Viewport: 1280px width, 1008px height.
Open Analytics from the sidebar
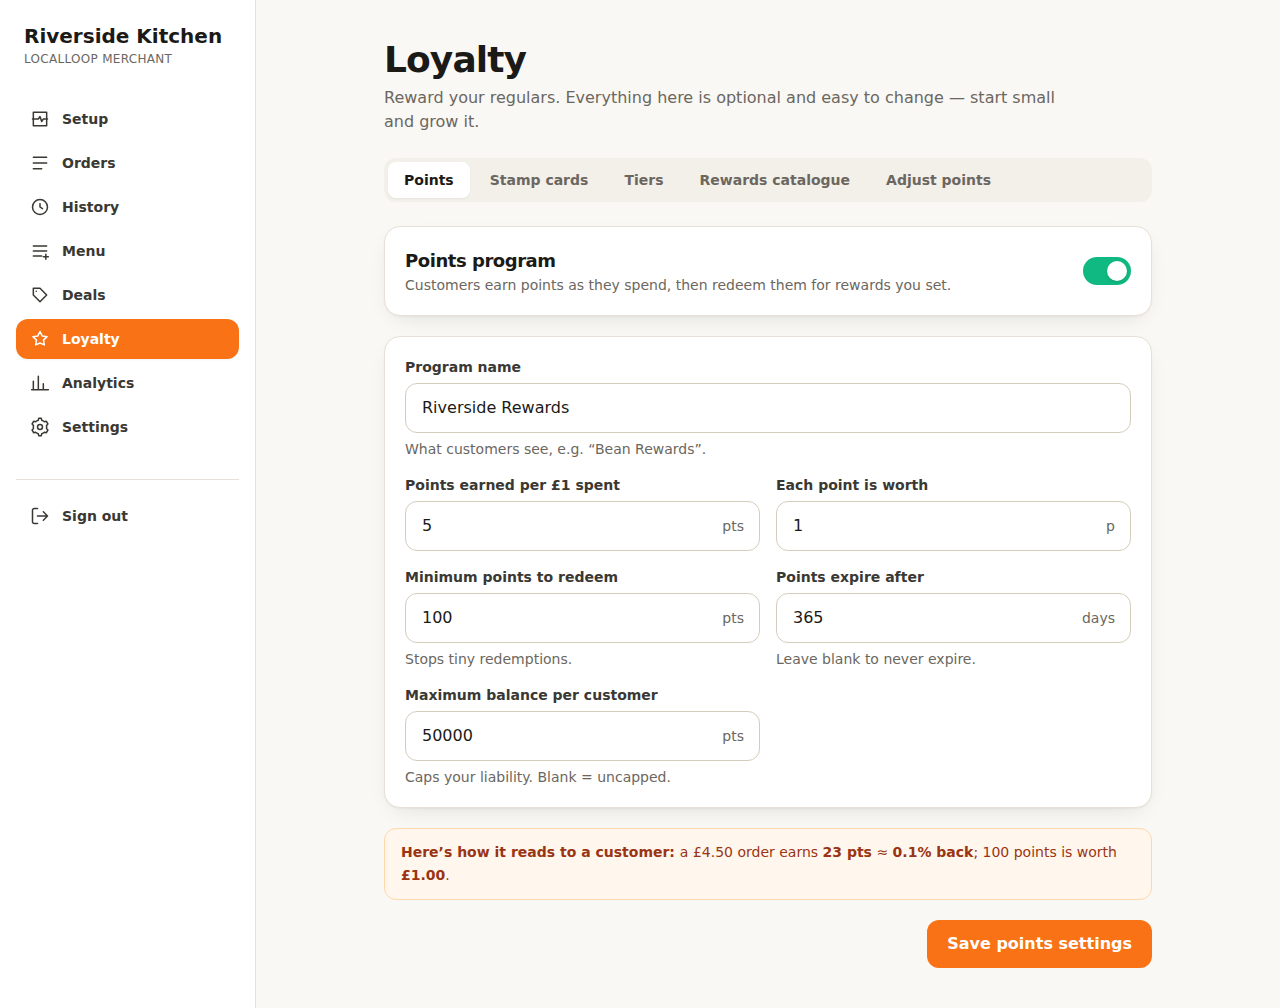tap(127, 383)
